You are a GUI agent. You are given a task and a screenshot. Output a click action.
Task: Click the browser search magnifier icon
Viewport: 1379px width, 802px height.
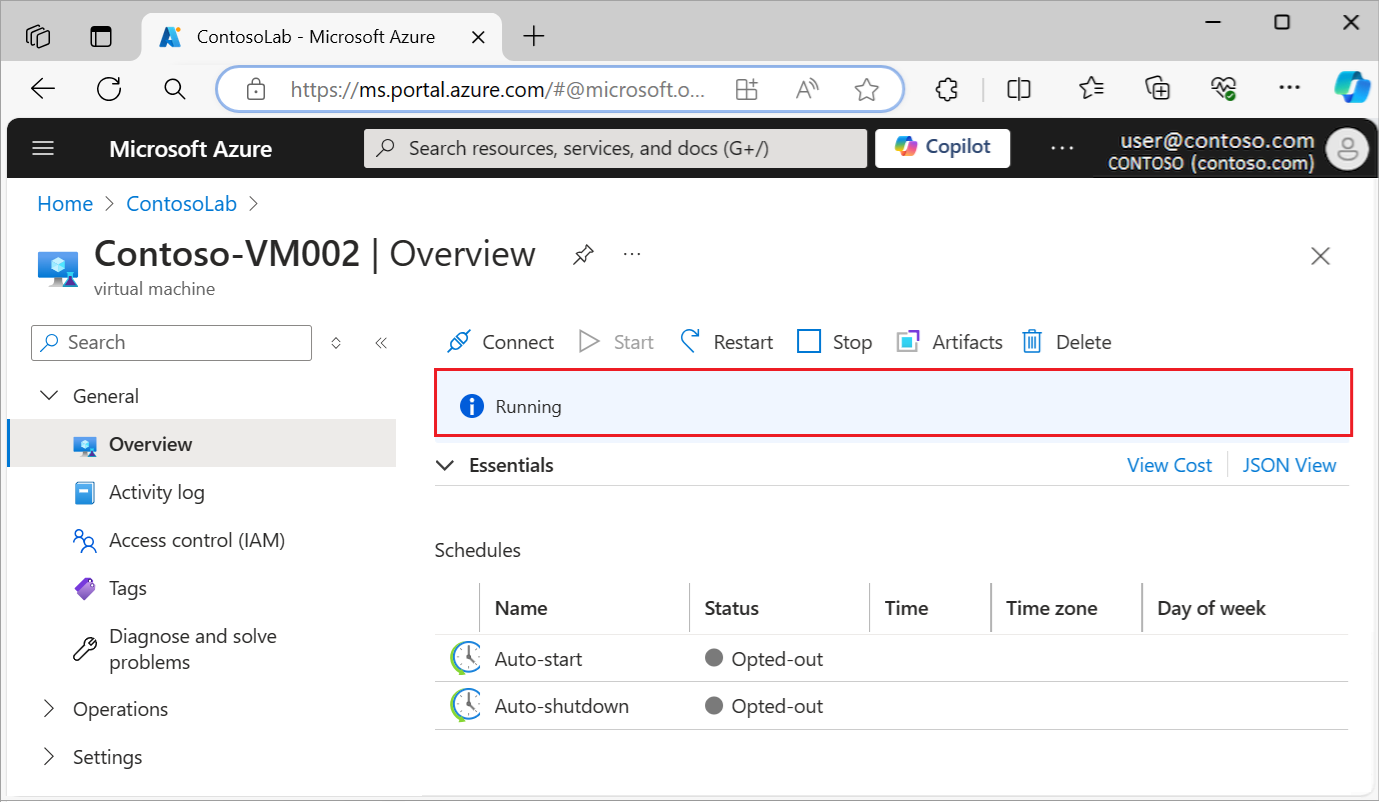[x=175, y=89]
